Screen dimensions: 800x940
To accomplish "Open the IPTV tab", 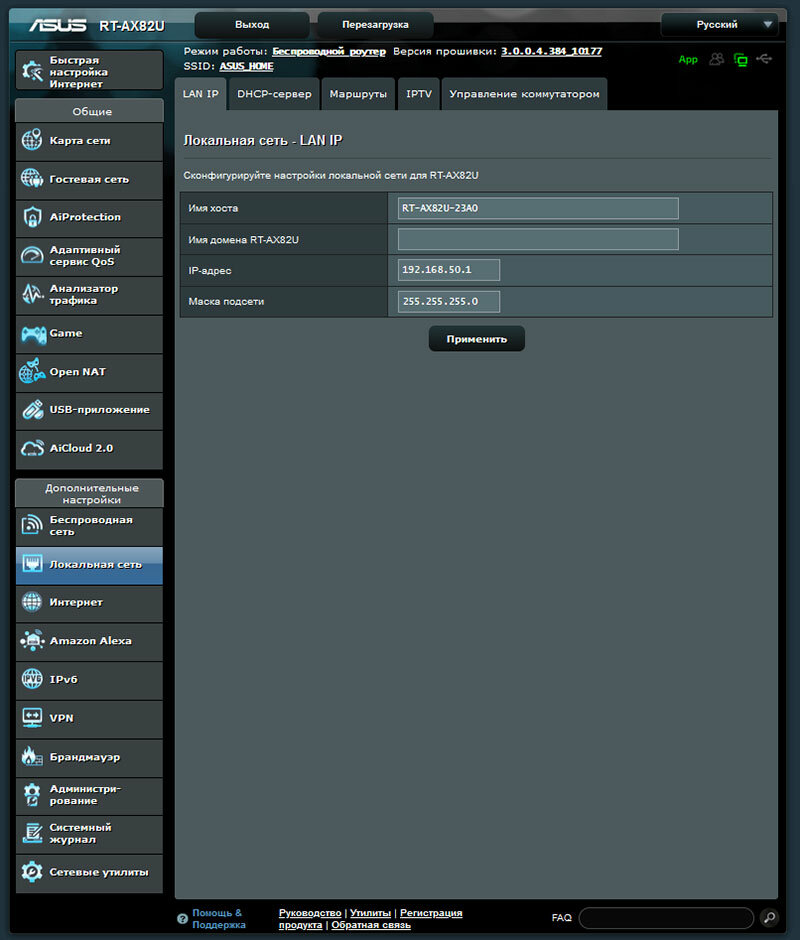I will tap(419, 94).
